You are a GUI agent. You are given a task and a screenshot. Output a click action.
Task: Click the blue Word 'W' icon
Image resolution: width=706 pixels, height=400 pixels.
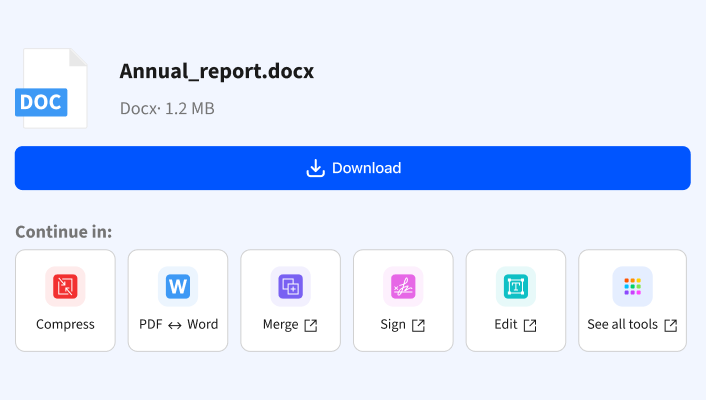tap(178, 287)
